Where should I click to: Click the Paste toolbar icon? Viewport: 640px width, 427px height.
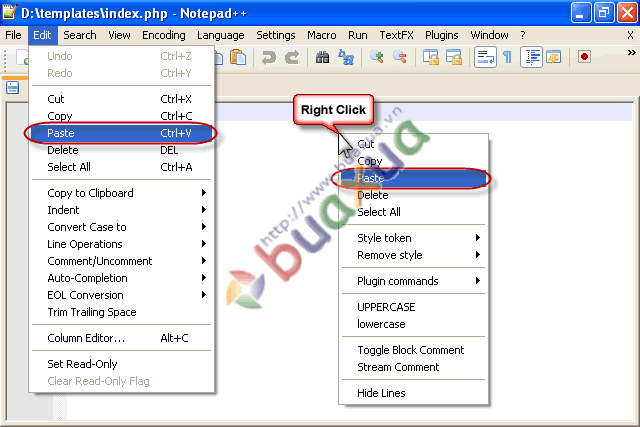(238, 57)
